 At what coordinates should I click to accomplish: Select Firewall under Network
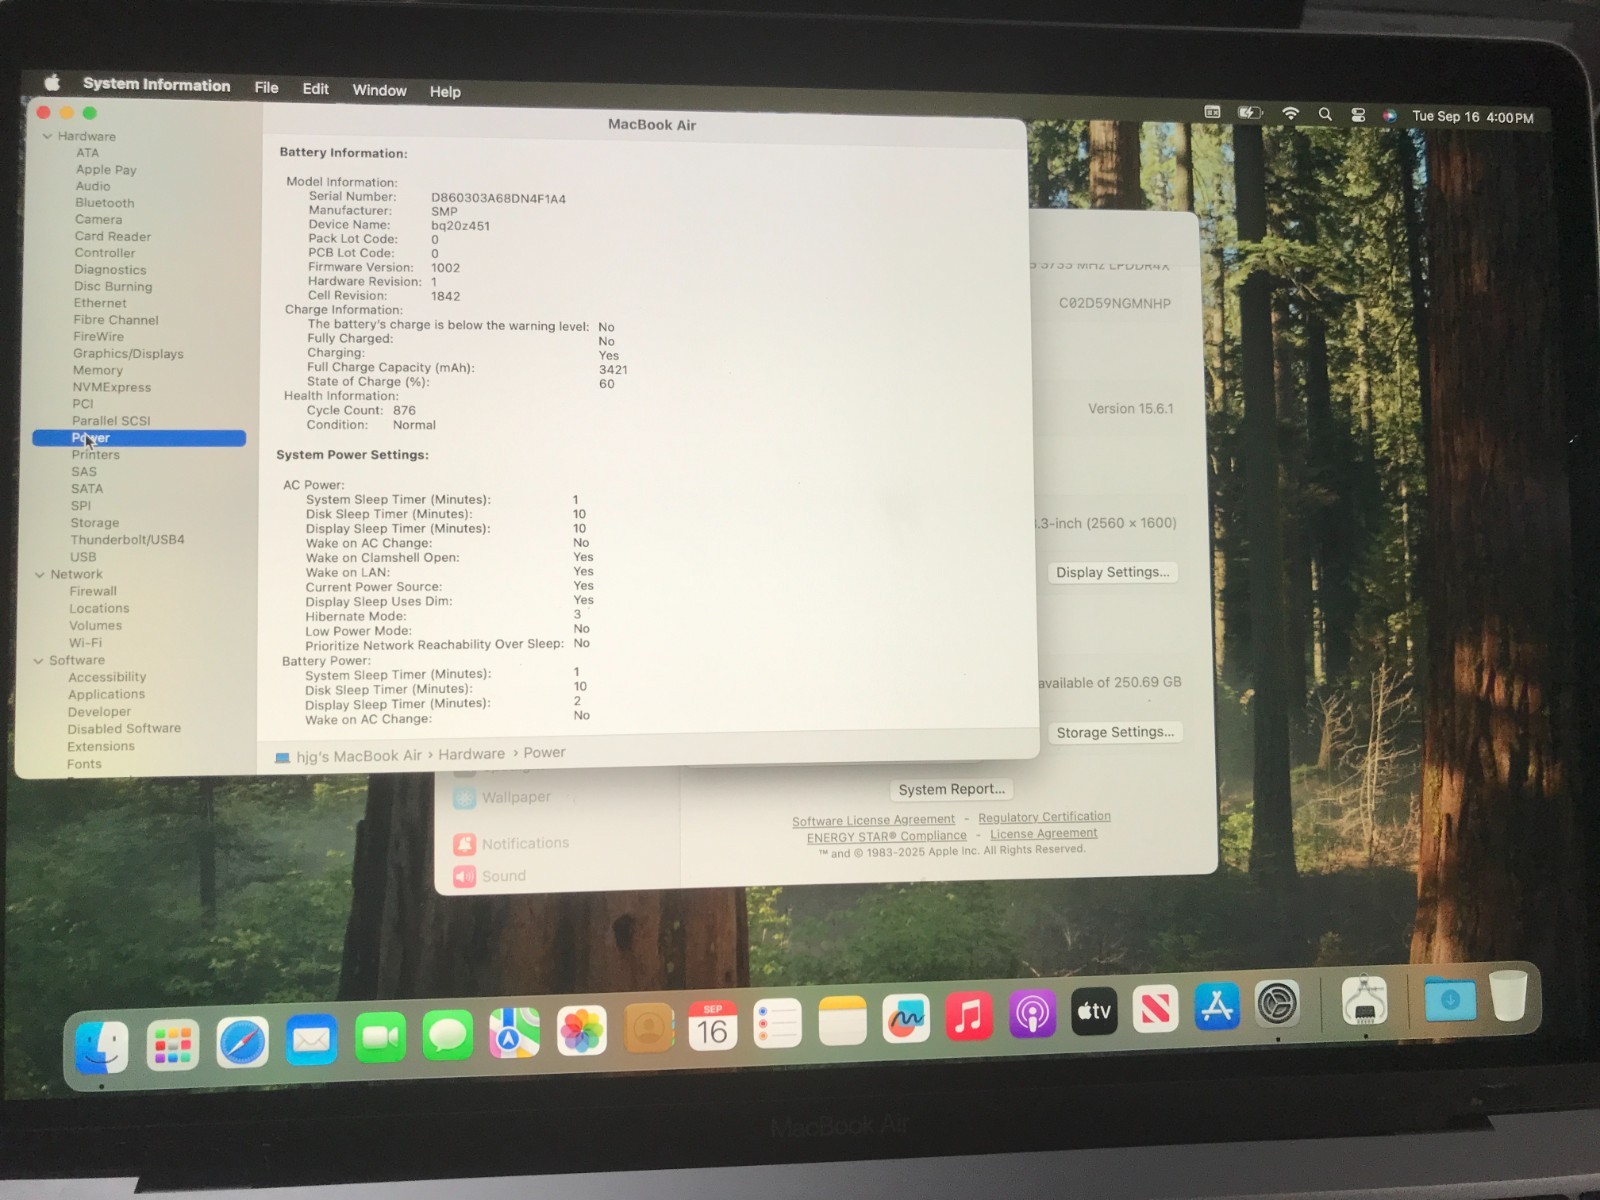[x=93, y=592]
